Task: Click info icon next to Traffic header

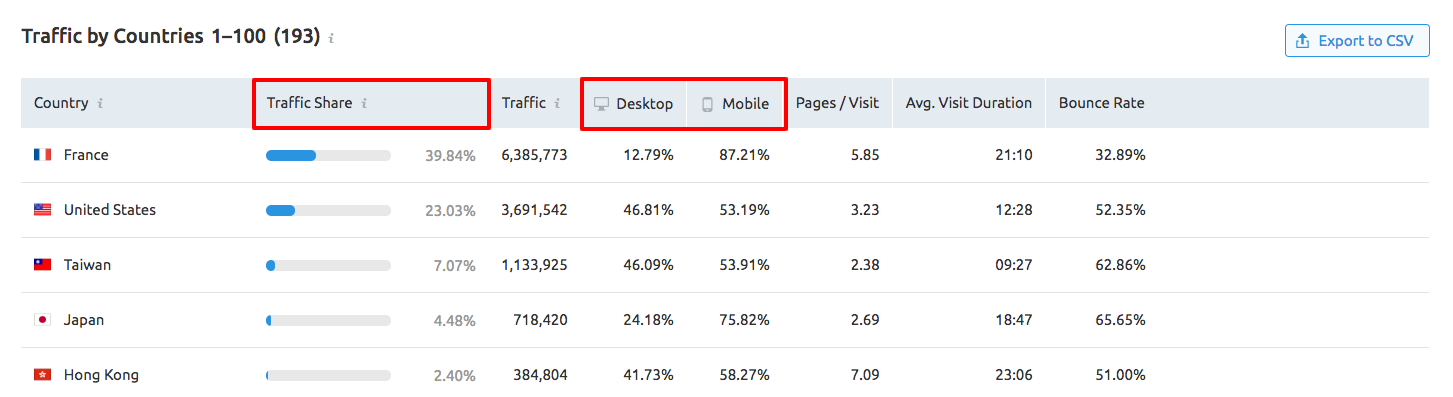Action: coord(558,103)
